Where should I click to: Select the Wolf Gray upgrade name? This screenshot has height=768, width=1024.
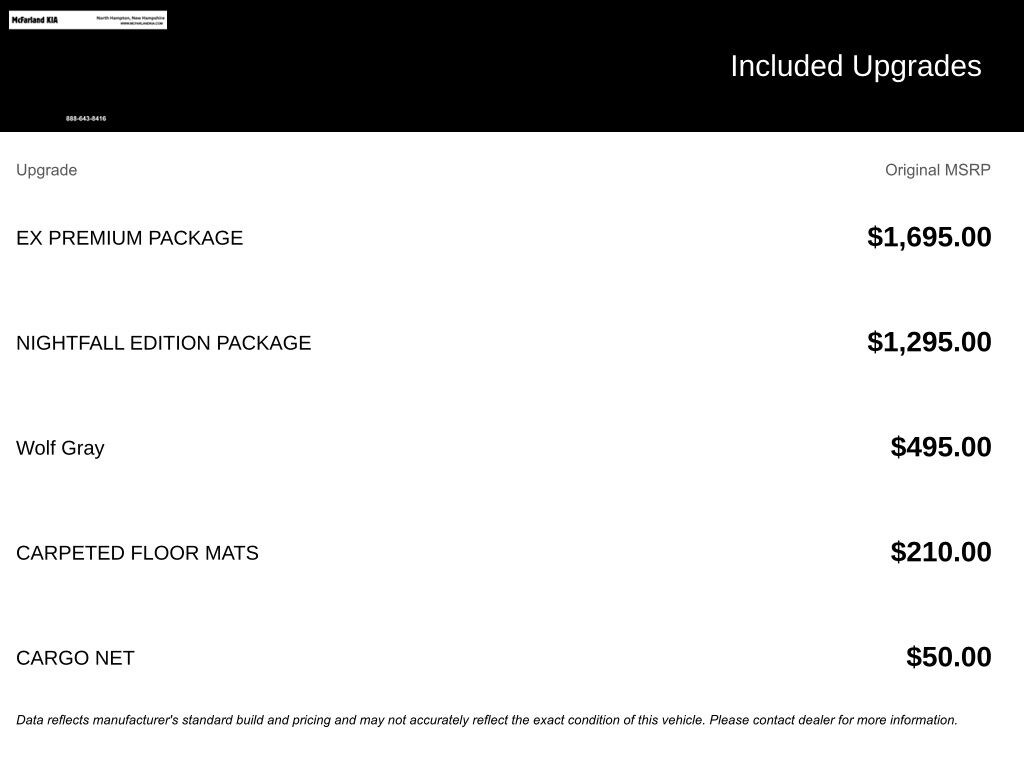[60, 448]
